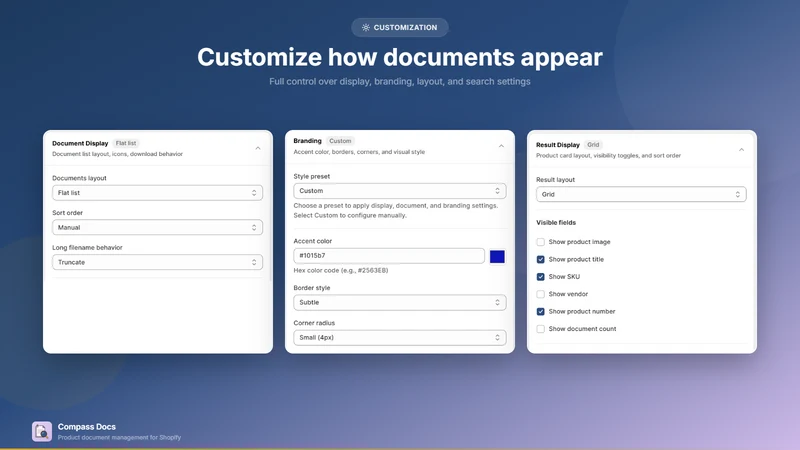Open the Style preset dropdown
The image size is (800, 450).
pyautogui.click(x=399, y=191)
